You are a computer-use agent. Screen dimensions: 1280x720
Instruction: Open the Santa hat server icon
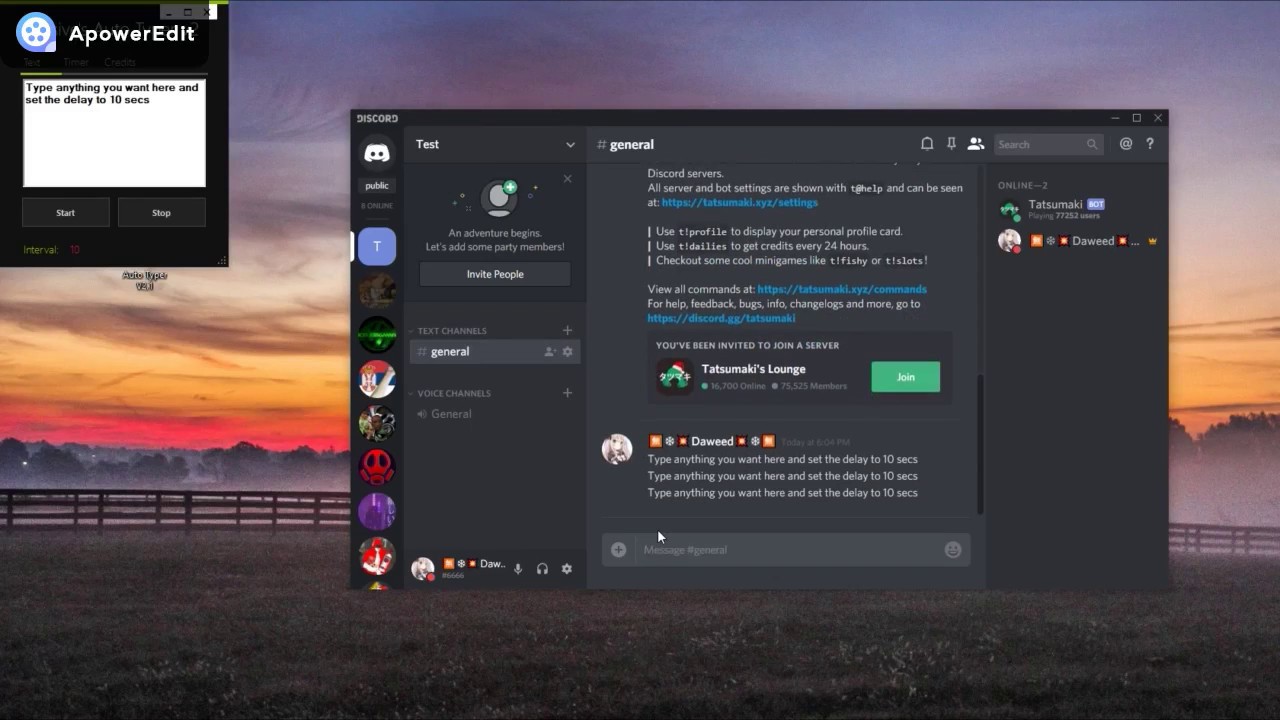click(x=377, y=555)
